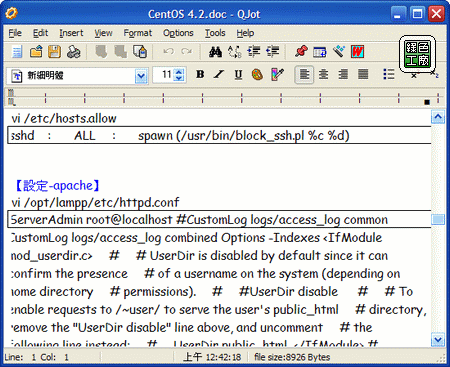Screen dimensions: 450x367
Task: Align text left
Action: tap(304, 74)
